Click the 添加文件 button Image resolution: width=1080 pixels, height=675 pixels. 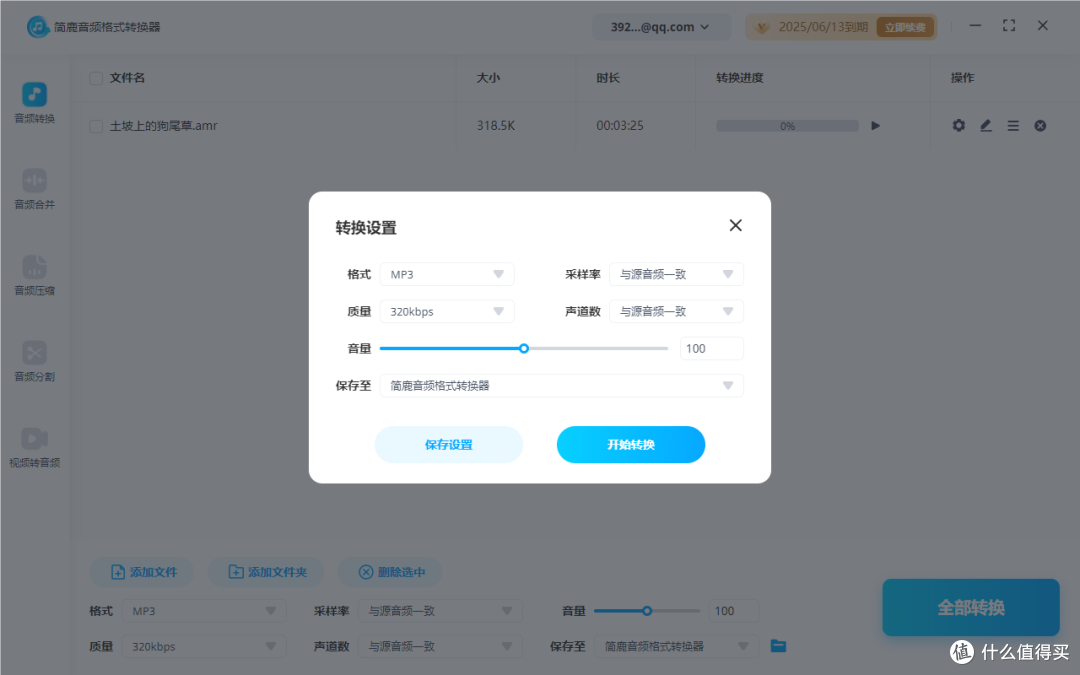tap(142, 572)
